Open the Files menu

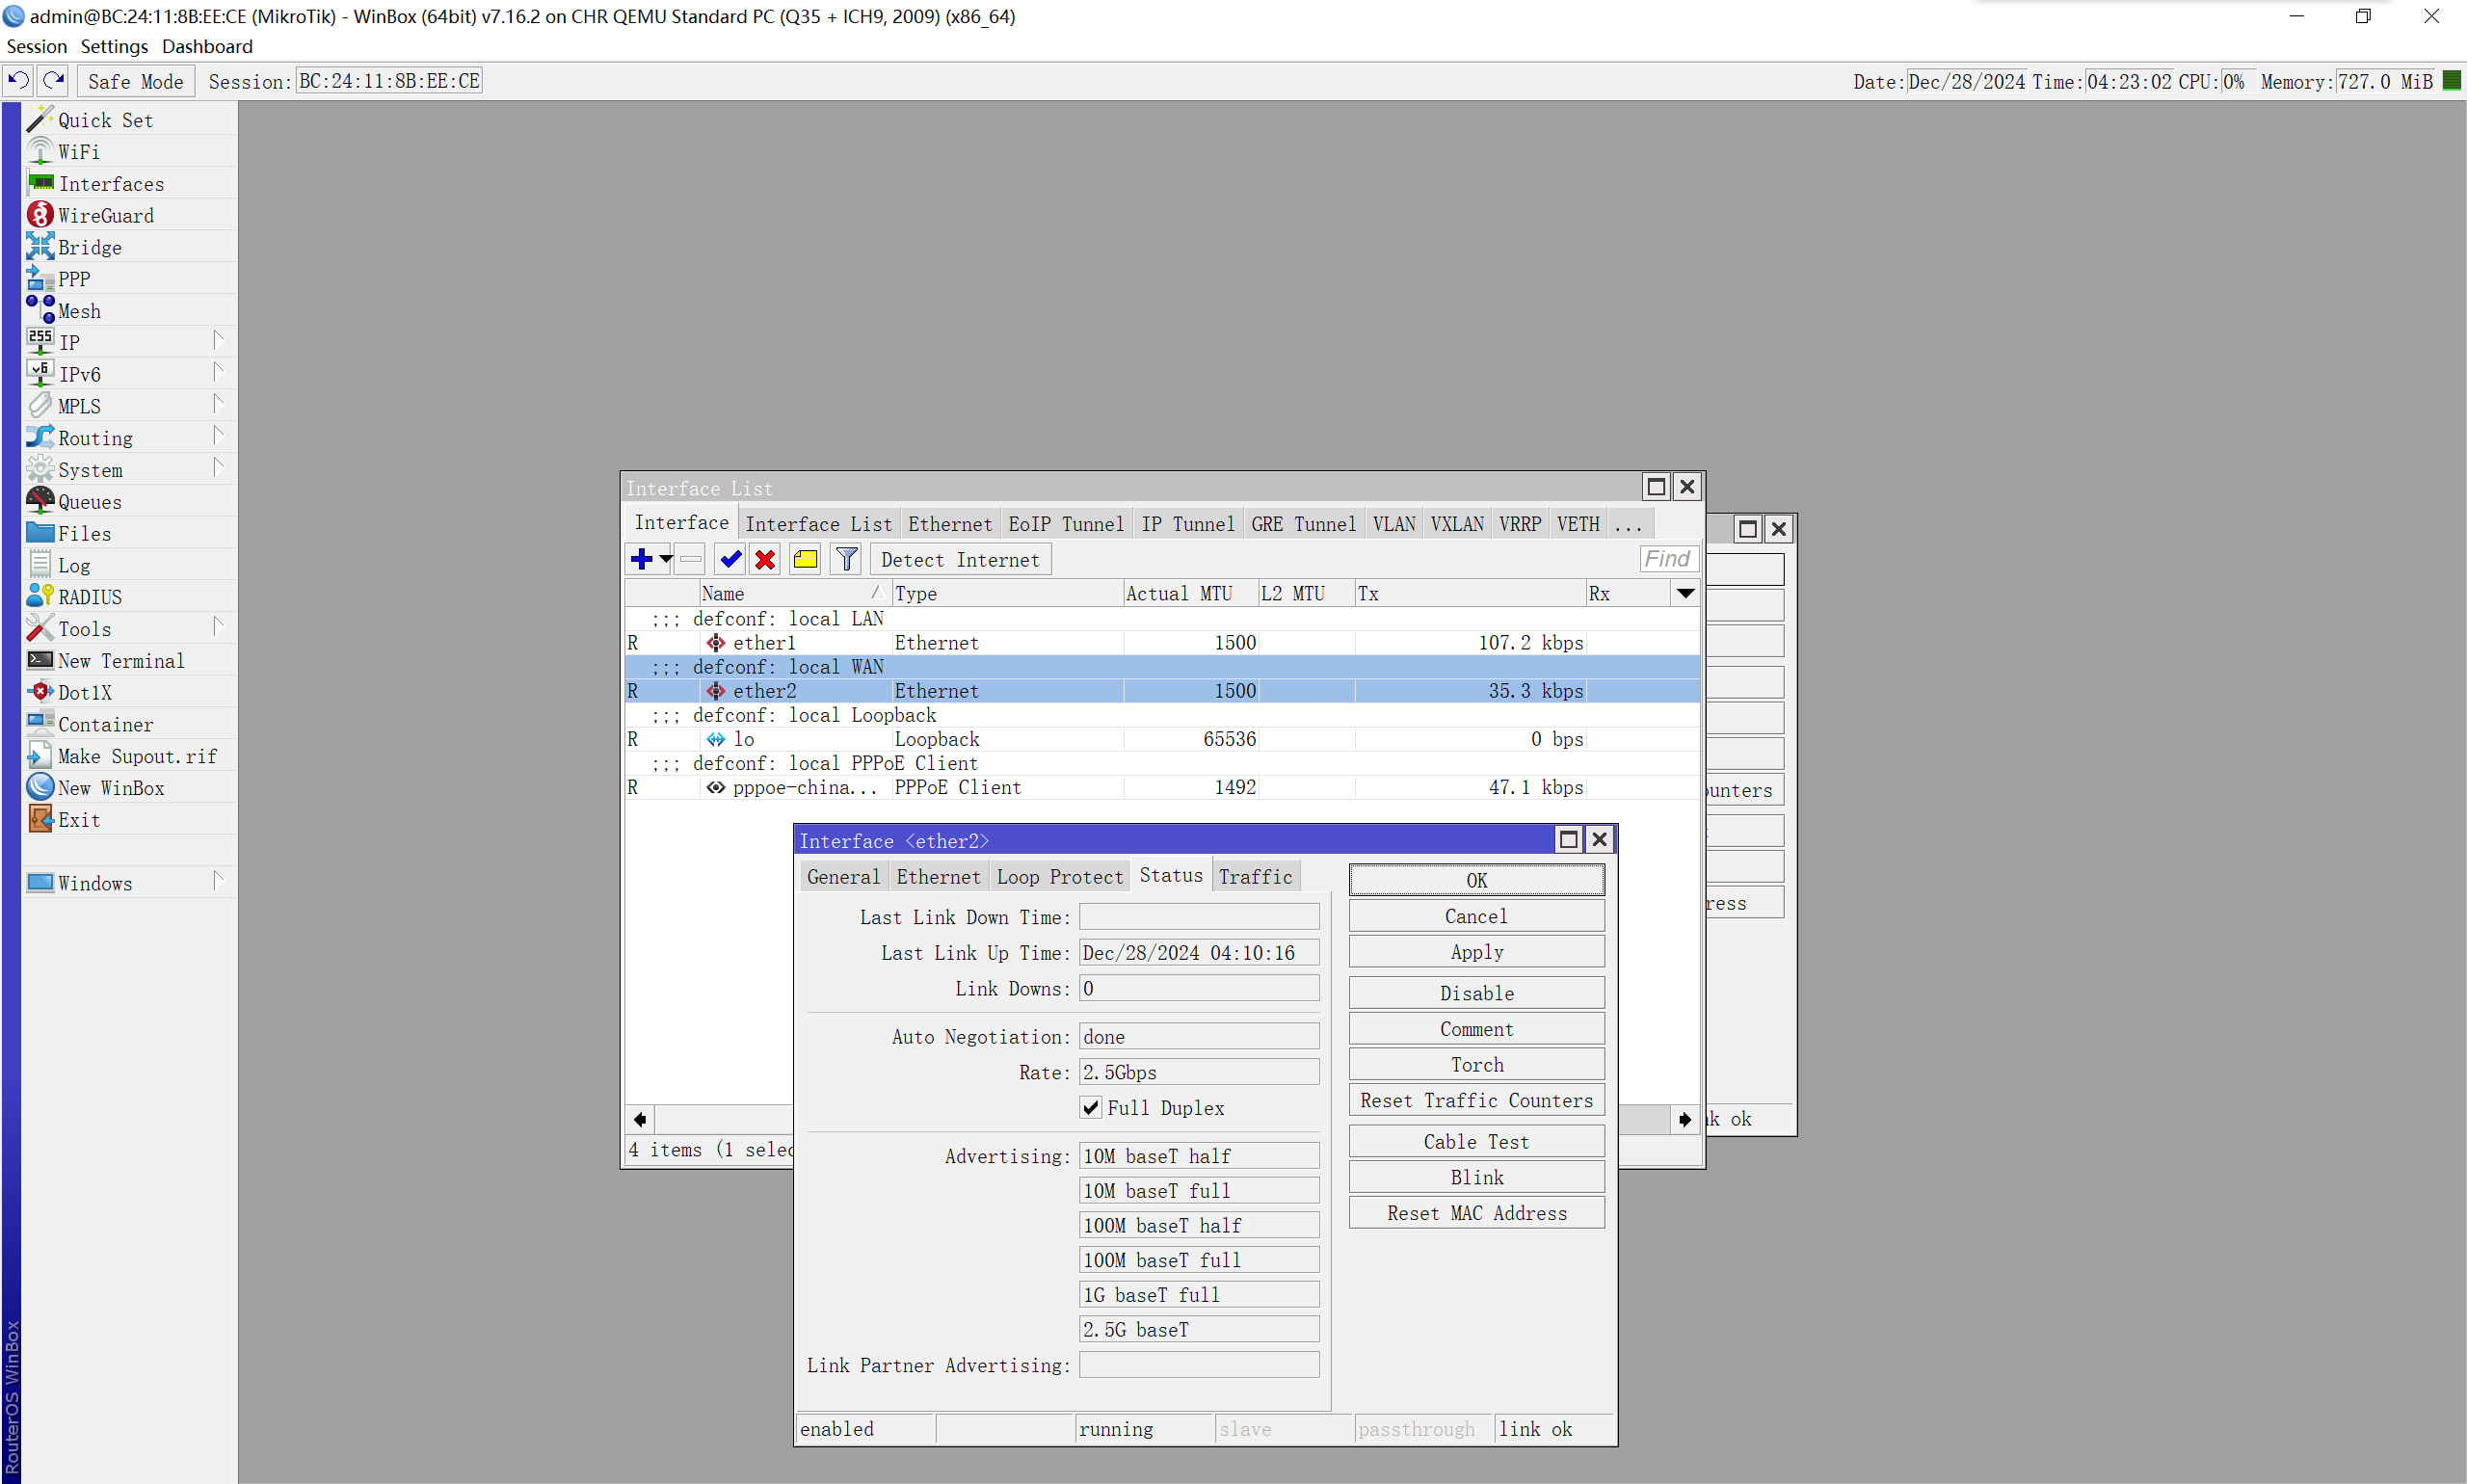130,533
